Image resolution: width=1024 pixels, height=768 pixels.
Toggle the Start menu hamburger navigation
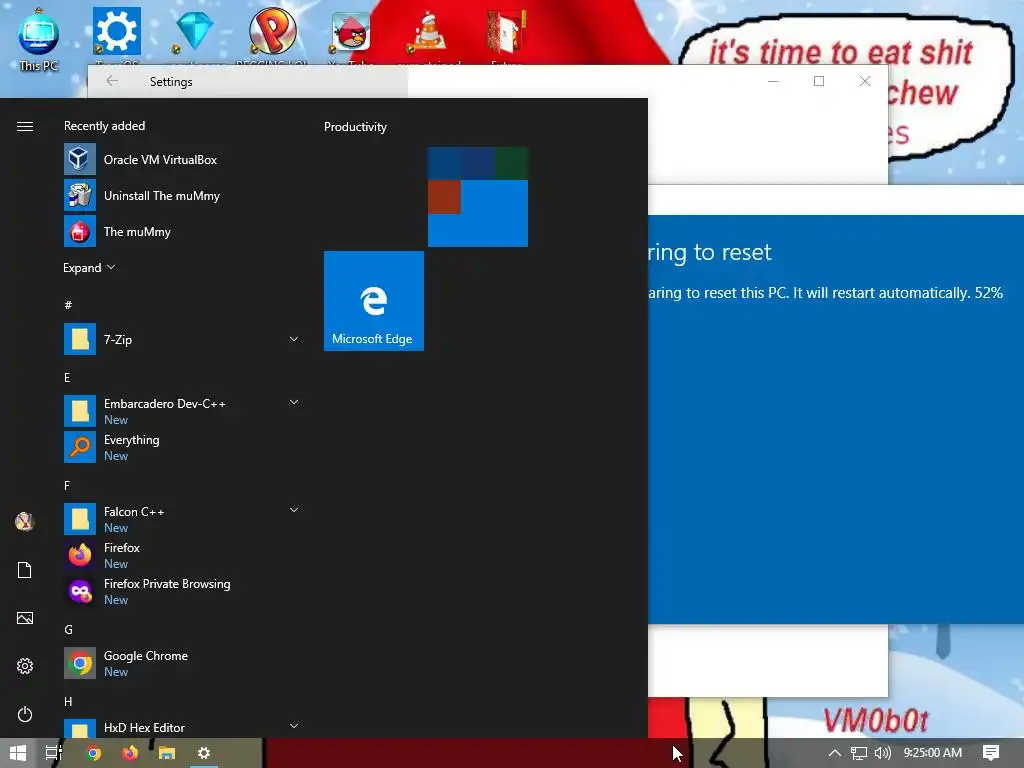tap(25, 126)
